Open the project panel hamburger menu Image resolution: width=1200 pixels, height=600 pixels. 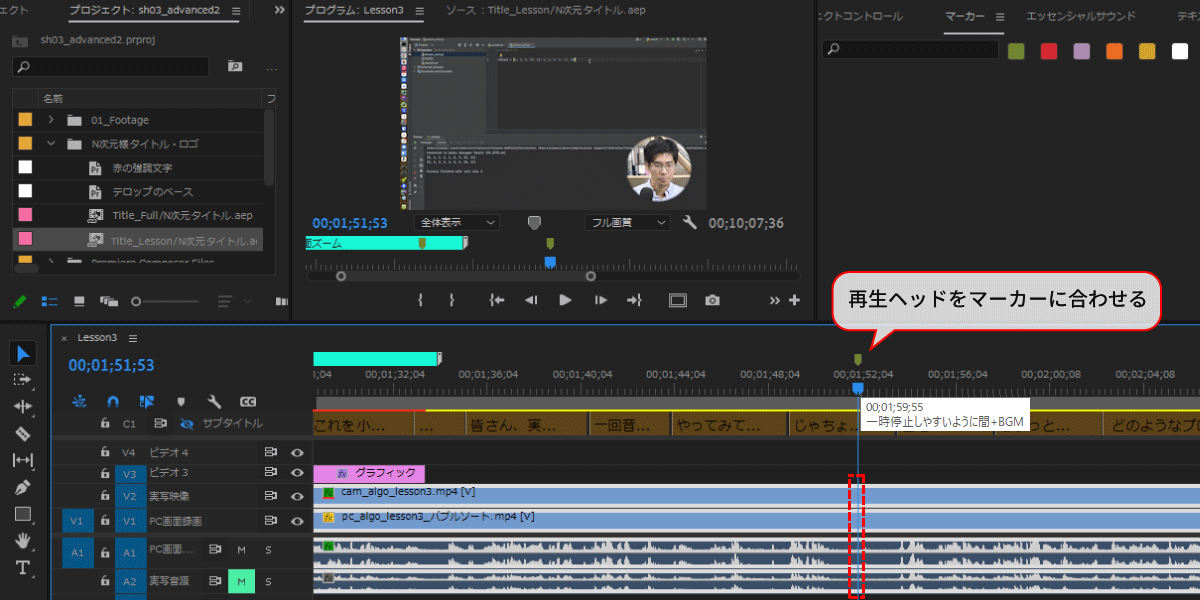(x=236, y=12)
